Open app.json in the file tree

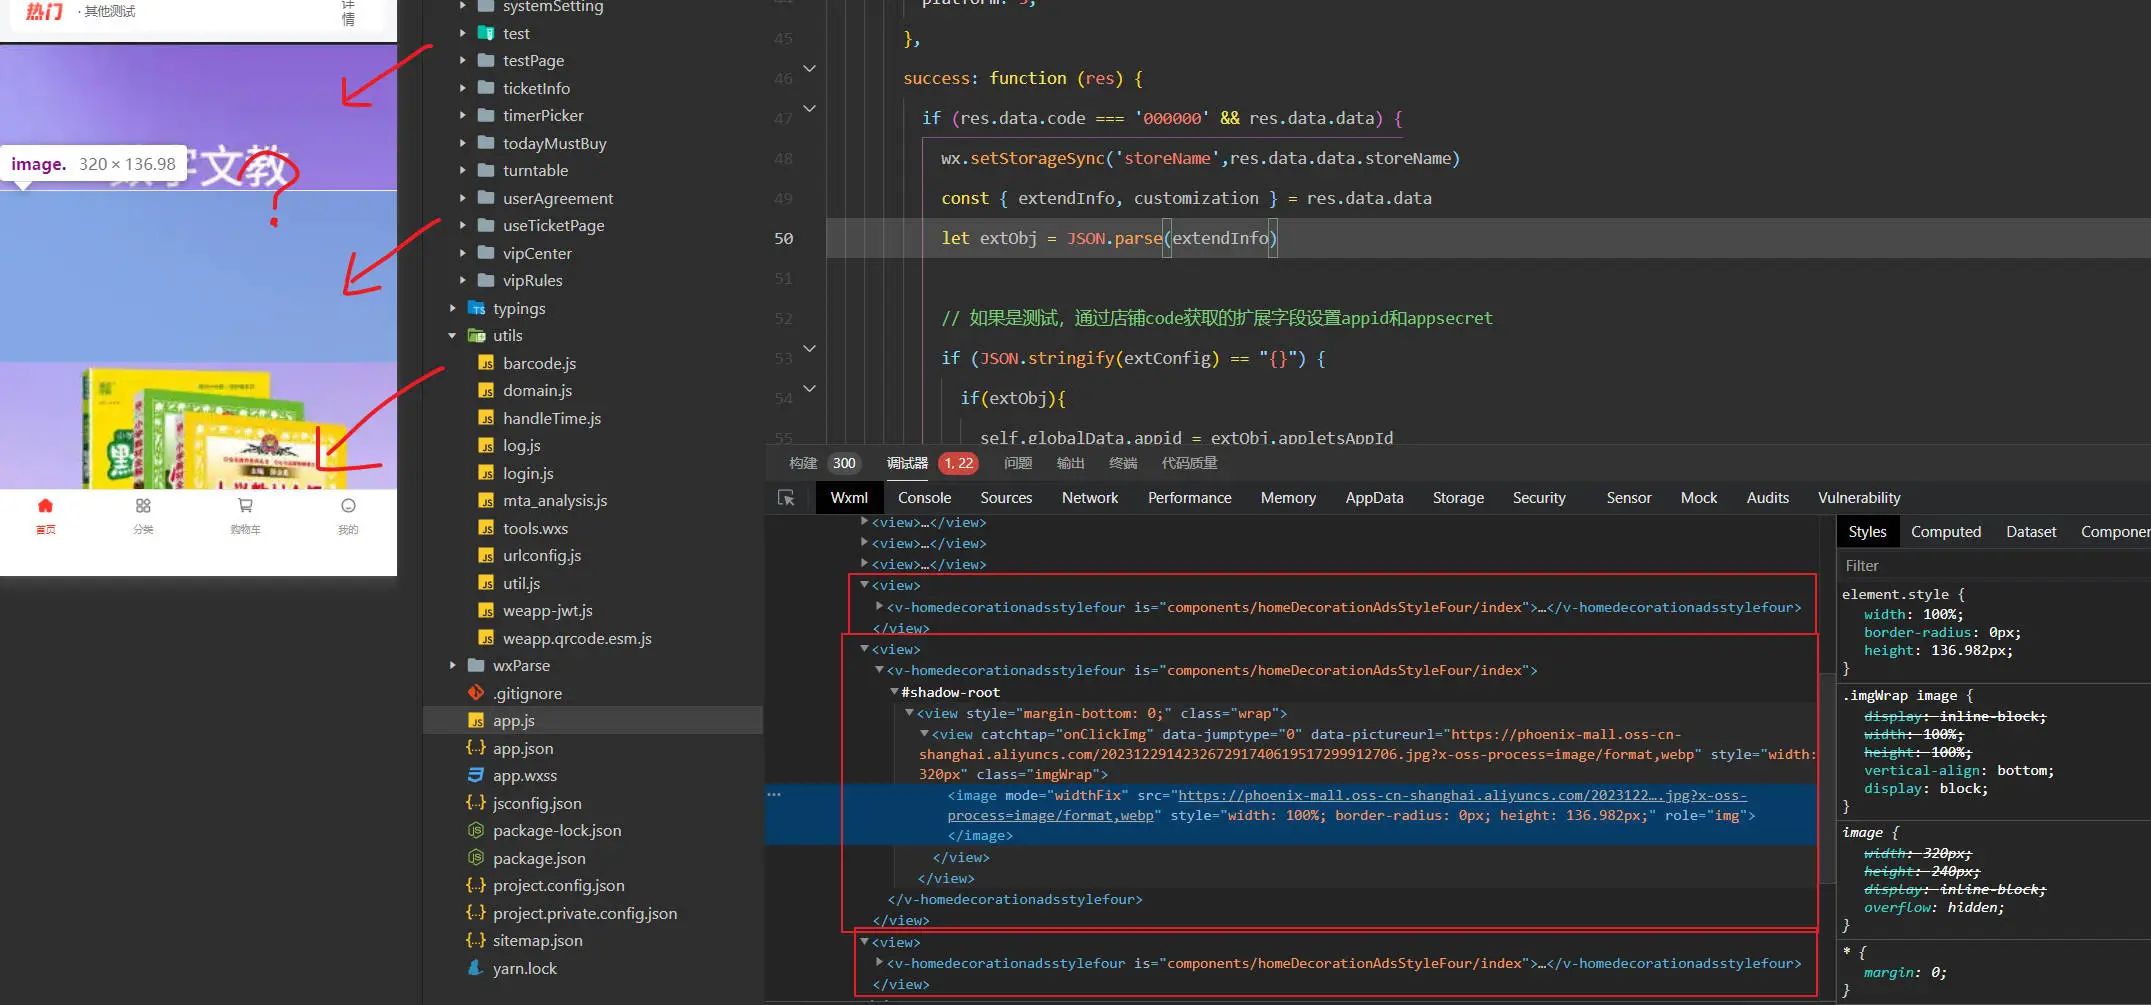[x=523, y=748]
